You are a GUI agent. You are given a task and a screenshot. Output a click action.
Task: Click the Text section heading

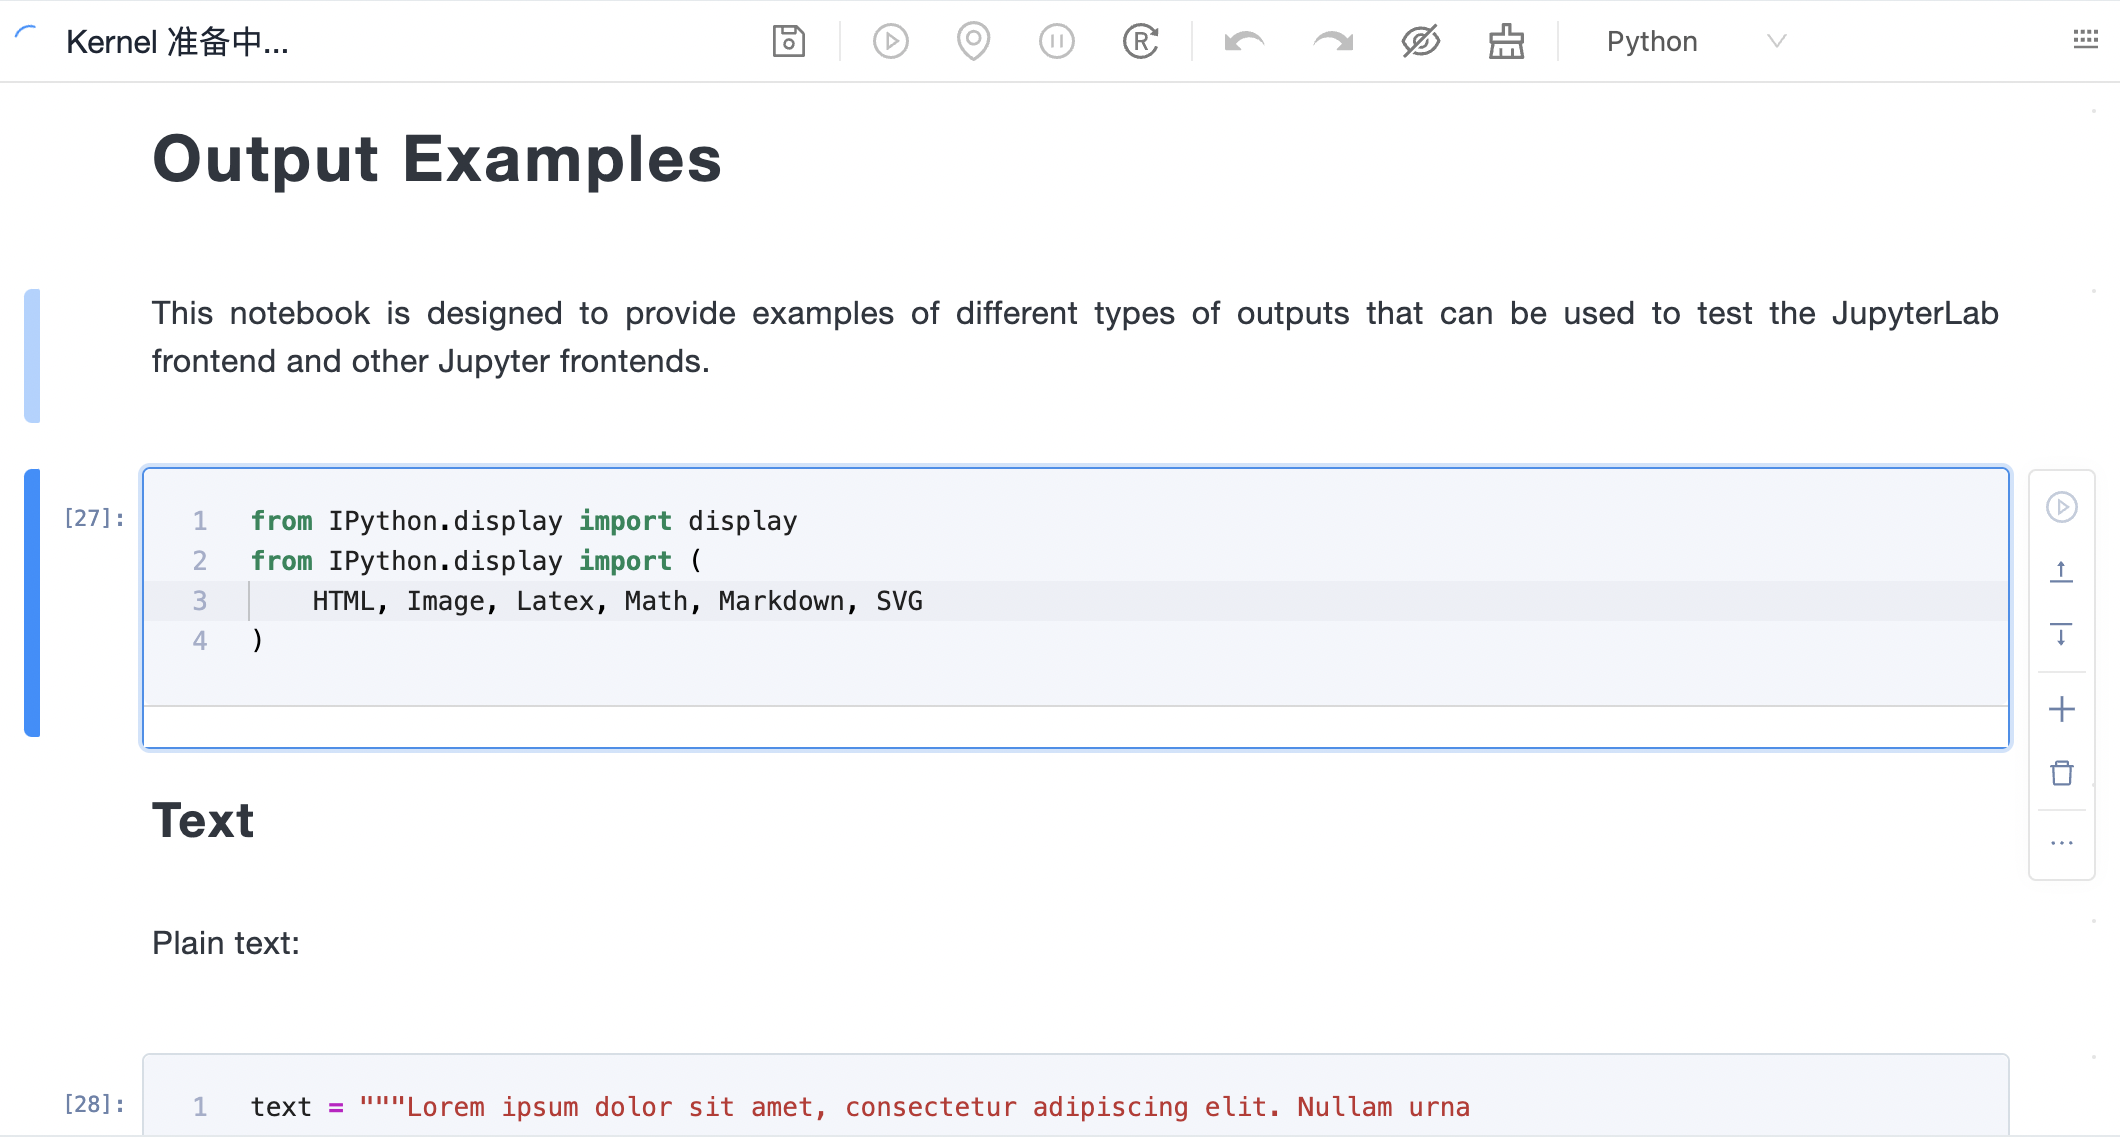(203, 821)
